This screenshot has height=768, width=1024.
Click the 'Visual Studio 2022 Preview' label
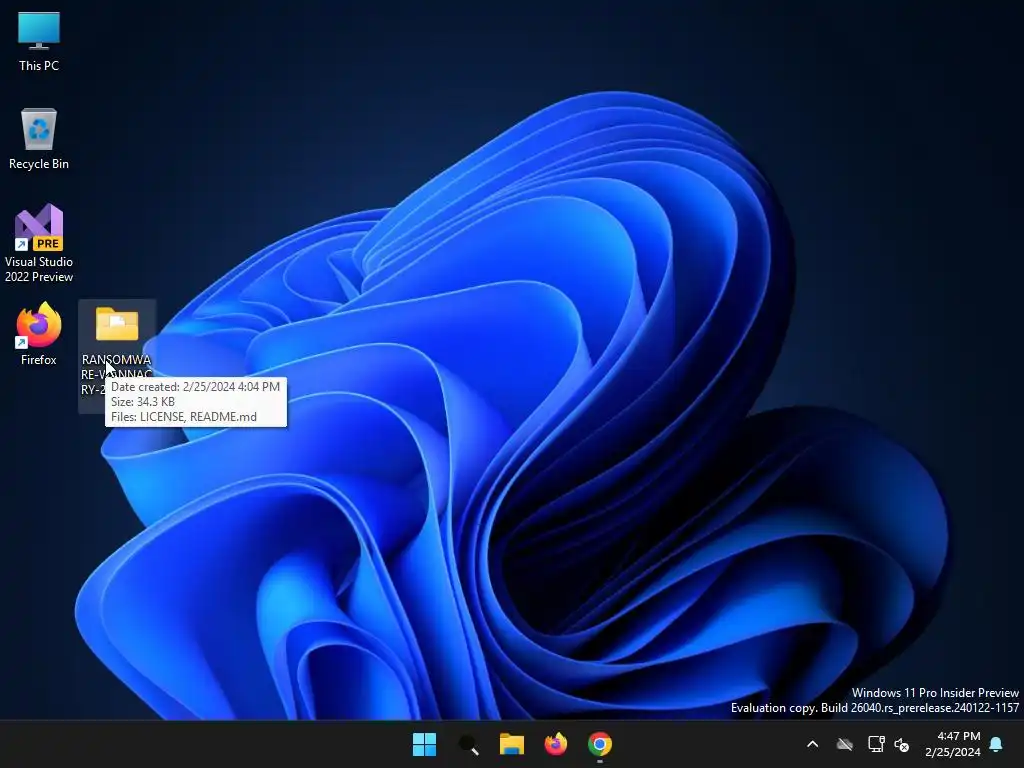(x=39, y=269)
